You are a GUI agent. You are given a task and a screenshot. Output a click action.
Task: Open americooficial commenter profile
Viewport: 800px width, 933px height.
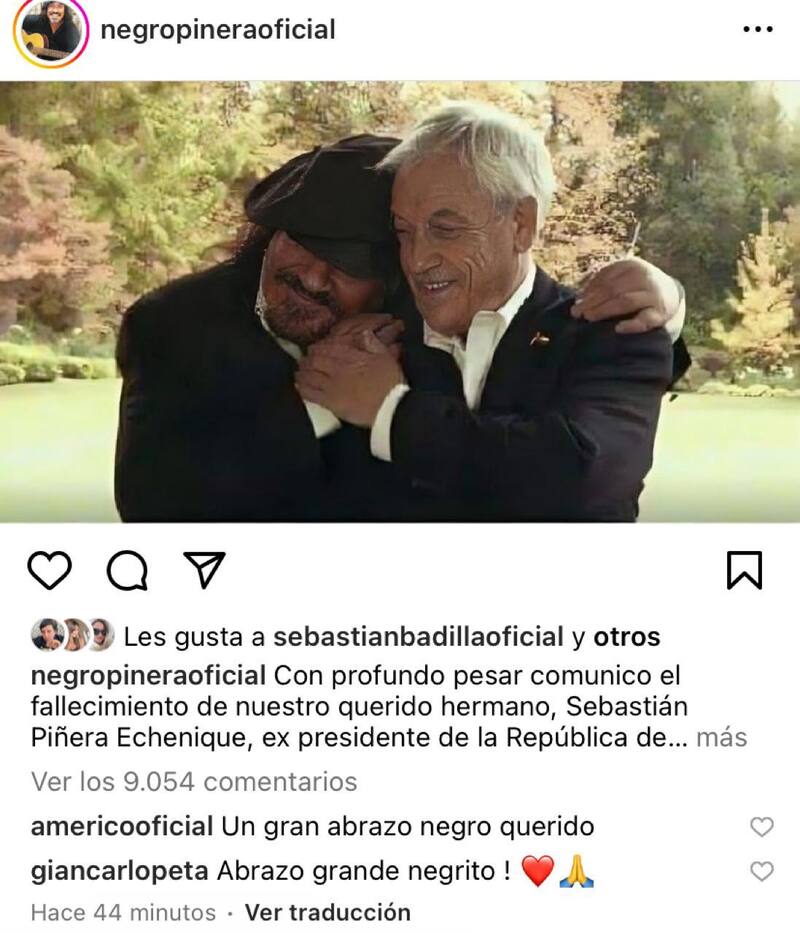[122, 826]
